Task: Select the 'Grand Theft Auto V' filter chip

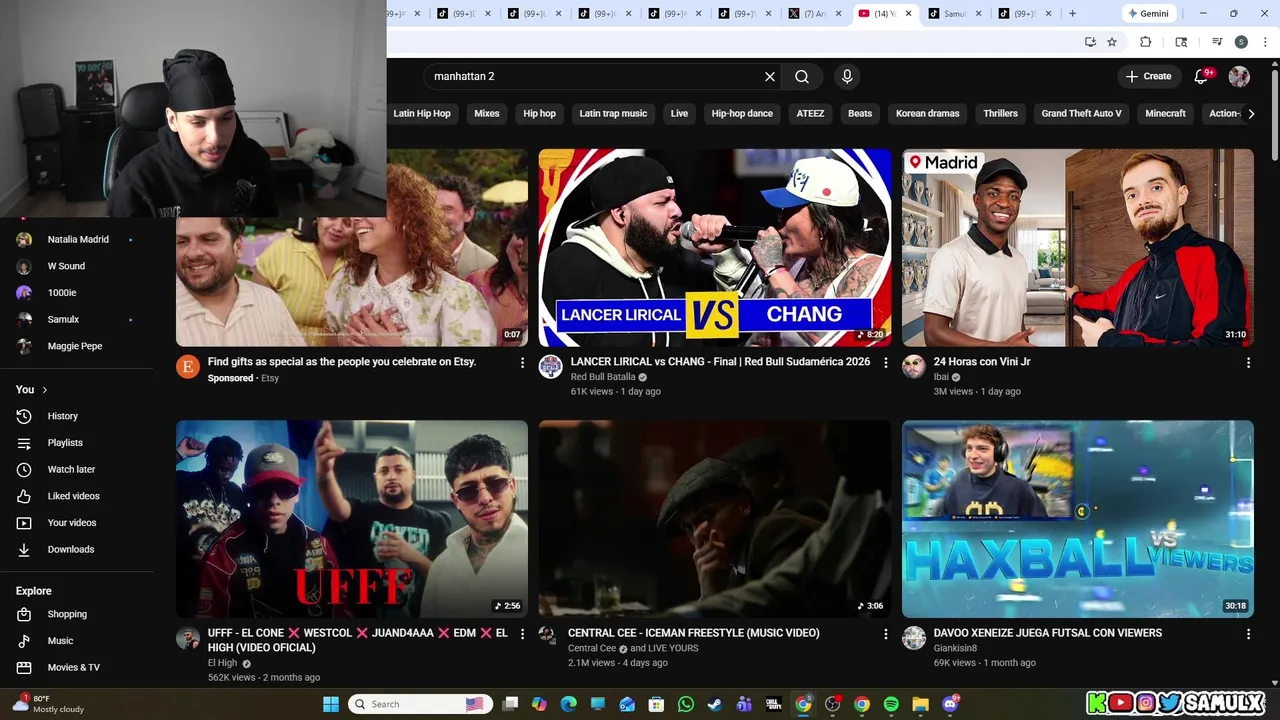Action: tap(1081, 114)
